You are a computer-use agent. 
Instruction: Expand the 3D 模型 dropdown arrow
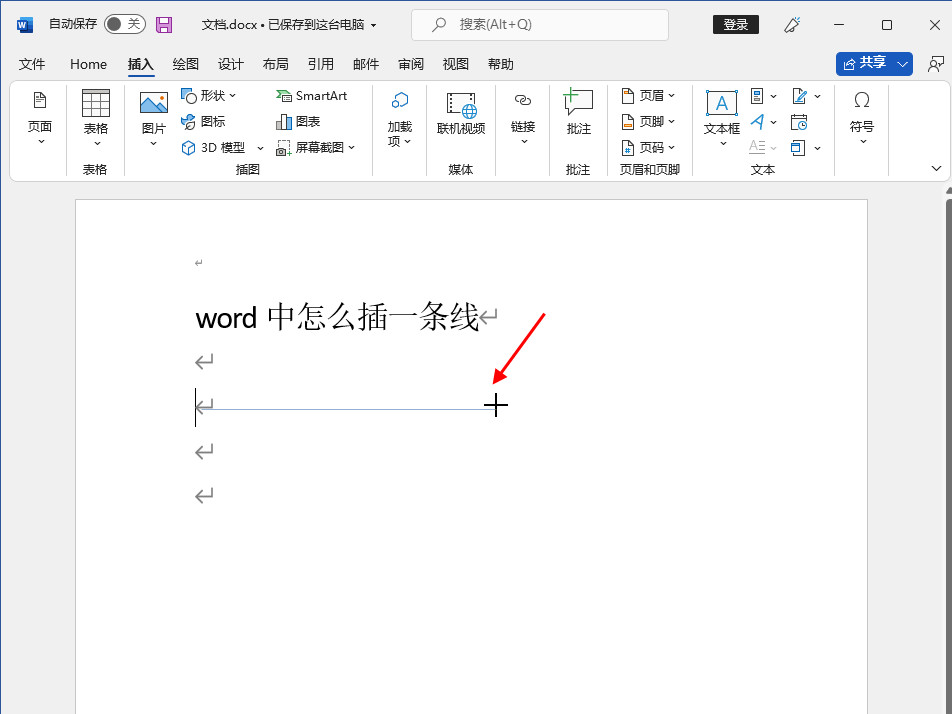click(260, 148)
